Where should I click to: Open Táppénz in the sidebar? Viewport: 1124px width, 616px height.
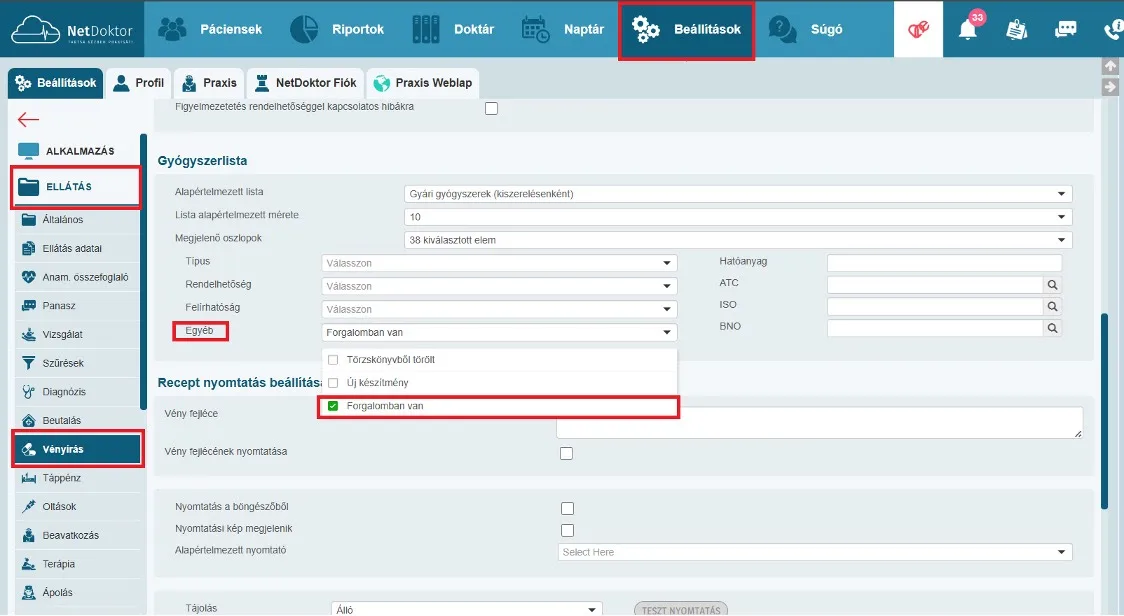(x=77, y=478)
